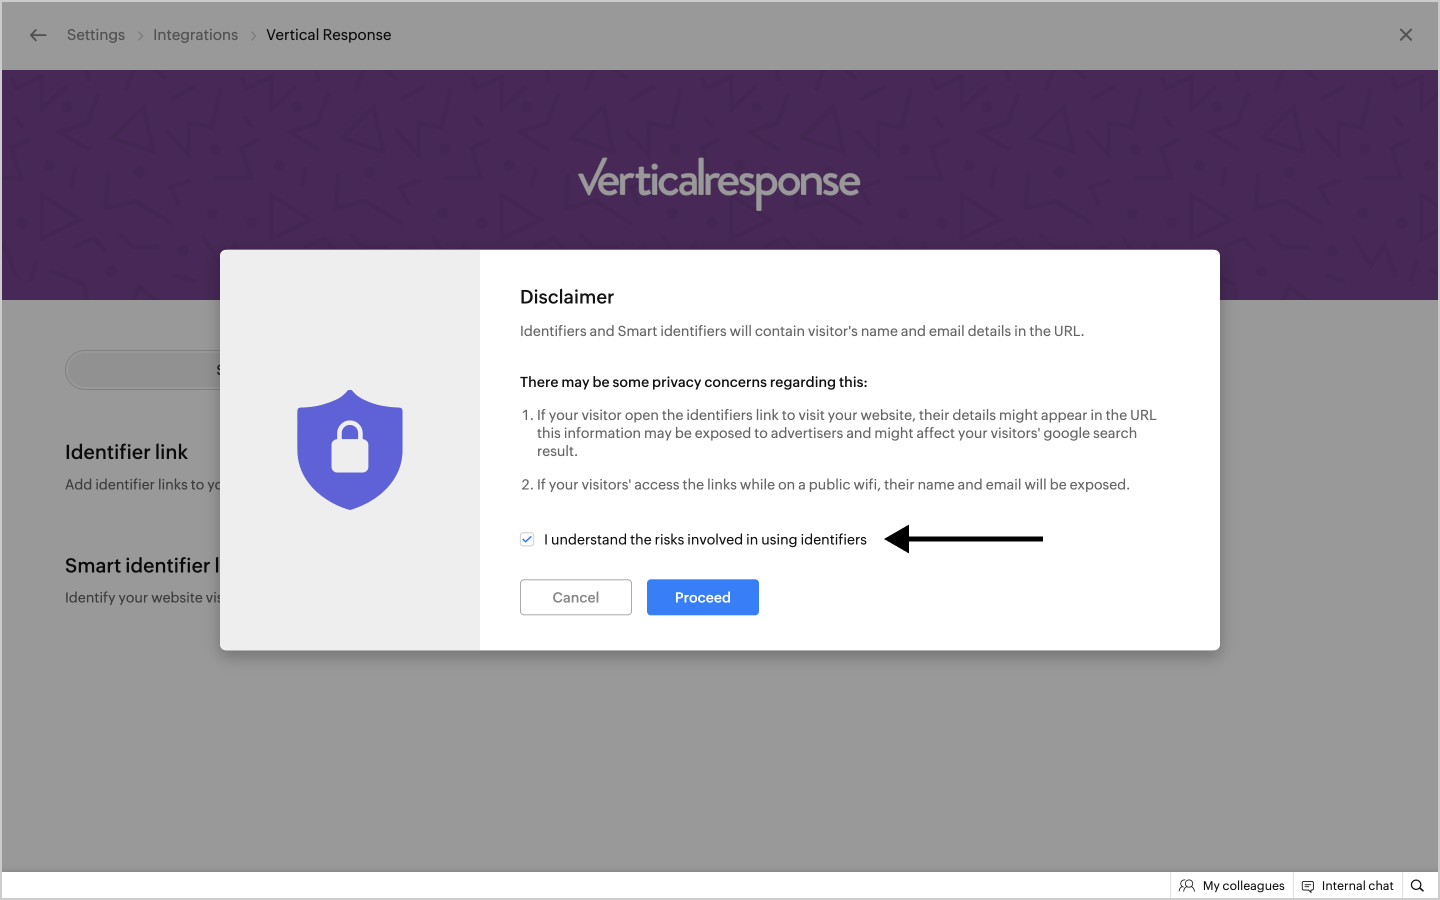Open the search icon in bottom bar

coord(1417,886)
